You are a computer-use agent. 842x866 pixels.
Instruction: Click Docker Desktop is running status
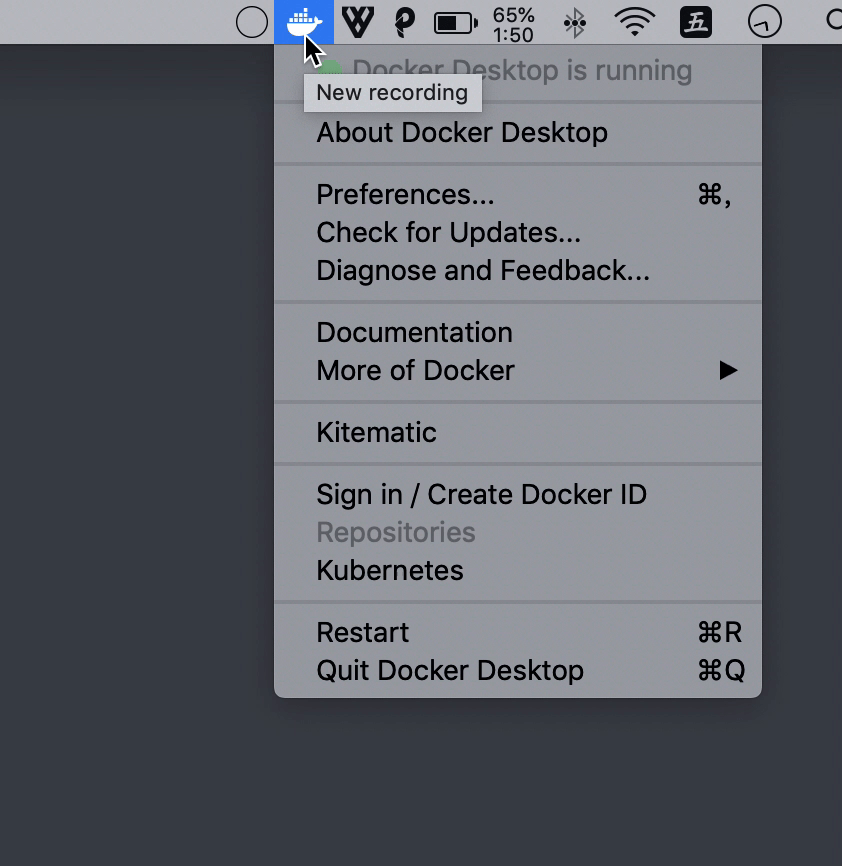518,71
